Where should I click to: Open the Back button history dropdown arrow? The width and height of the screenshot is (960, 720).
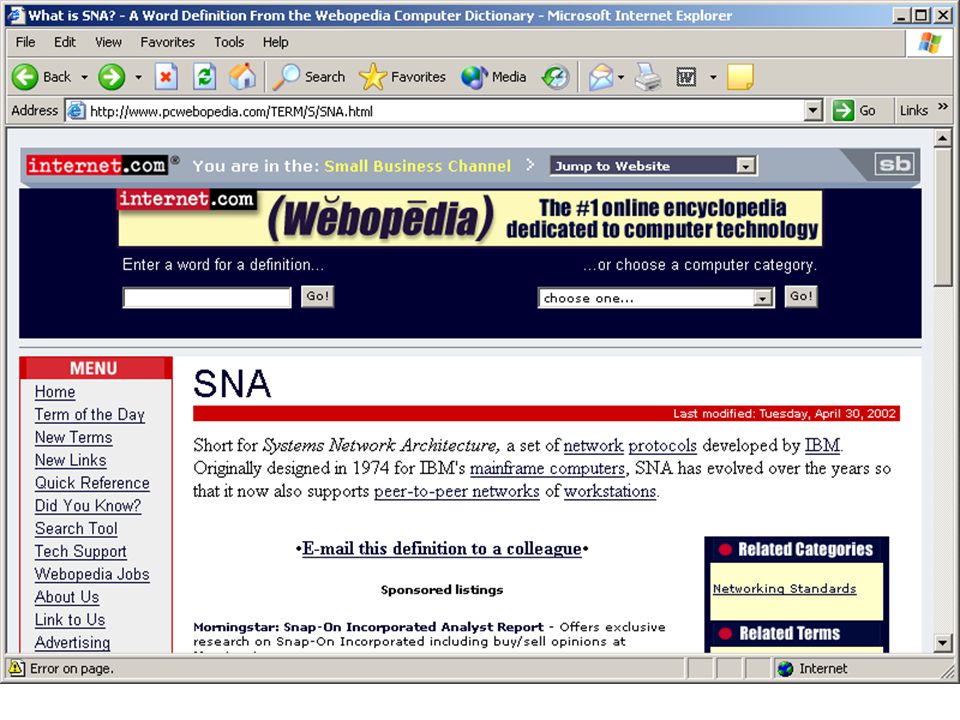(84, 77)
